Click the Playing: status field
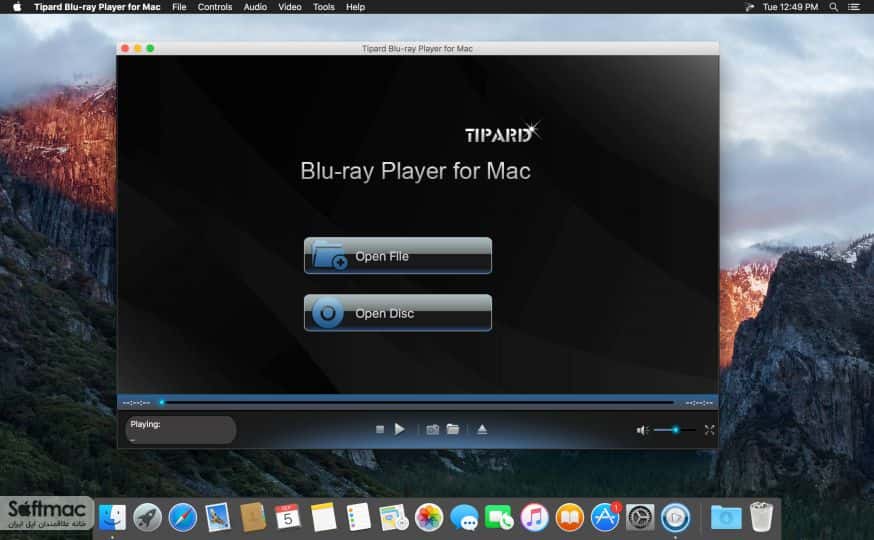Viewport: 874px width, 540px height. point(180,430)
